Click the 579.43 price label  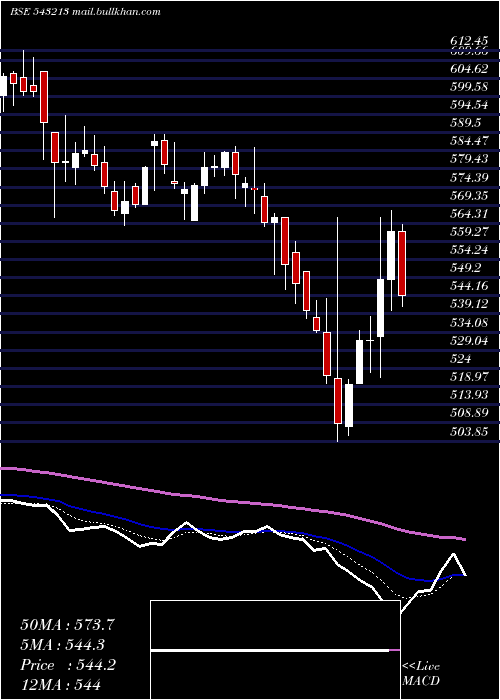point(469,159)
